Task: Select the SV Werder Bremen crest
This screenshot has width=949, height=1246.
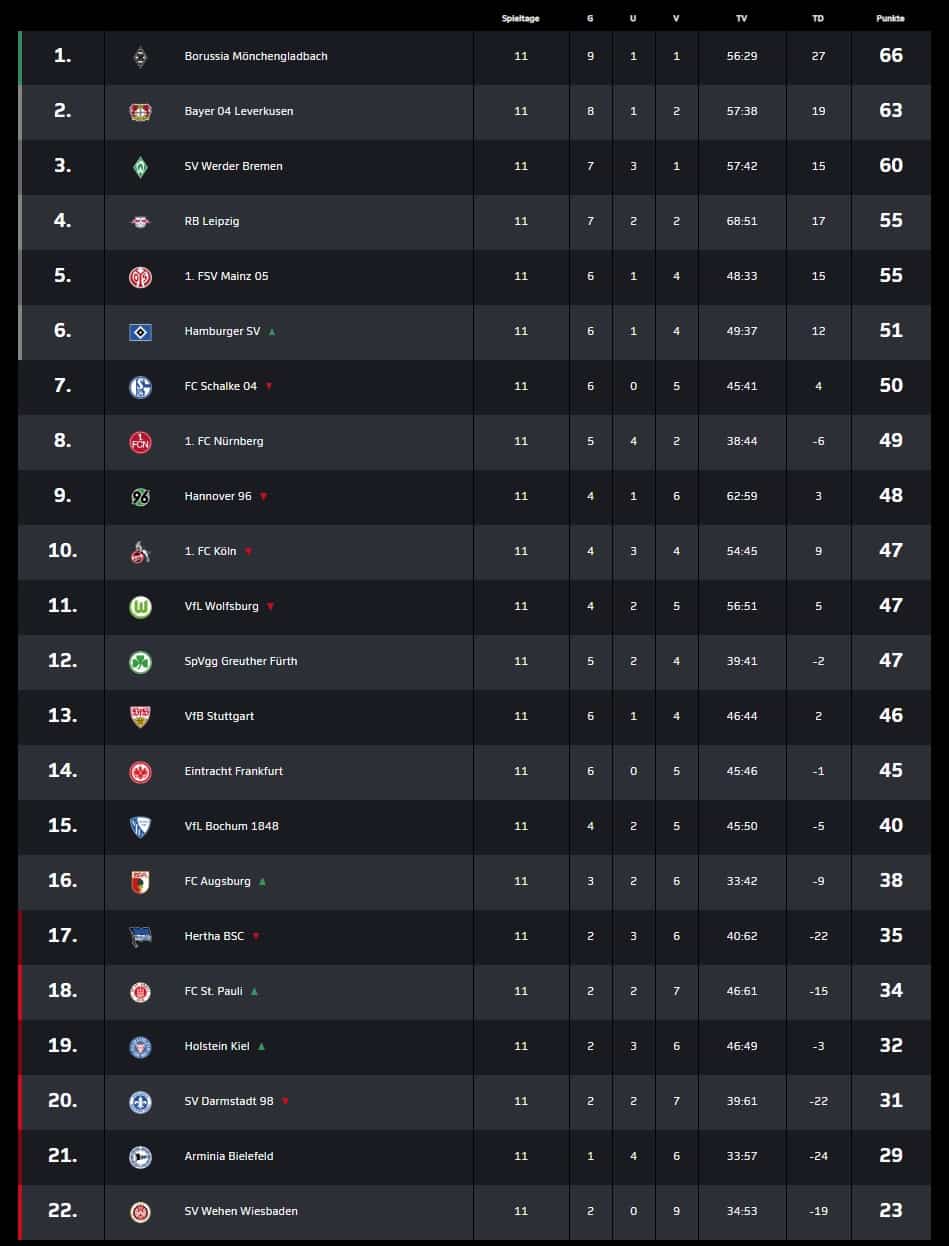Action: (140, 167)
